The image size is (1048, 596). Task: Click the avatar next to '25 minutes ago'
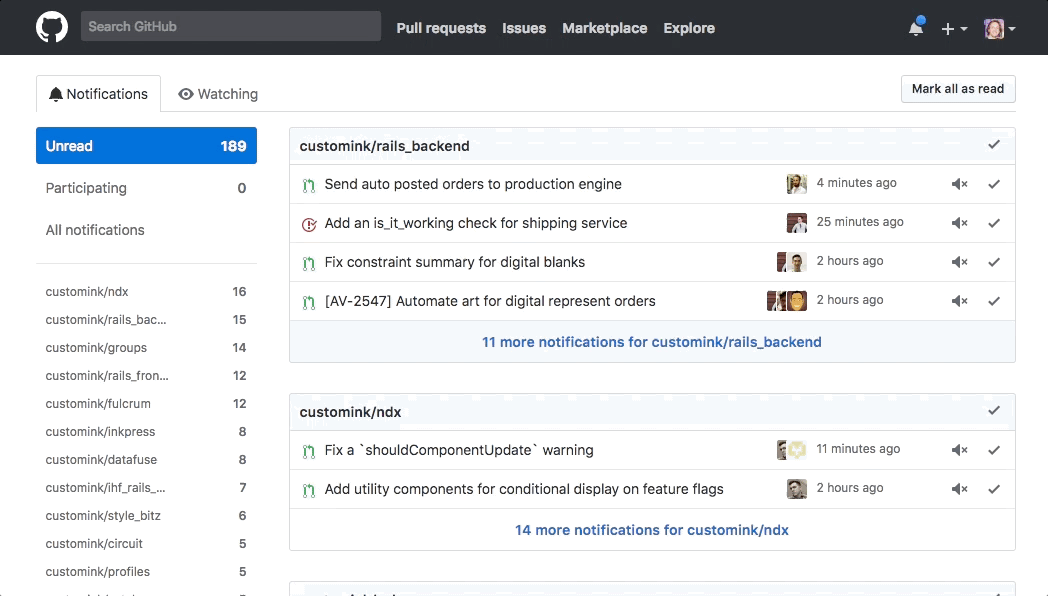coord(796,223)
